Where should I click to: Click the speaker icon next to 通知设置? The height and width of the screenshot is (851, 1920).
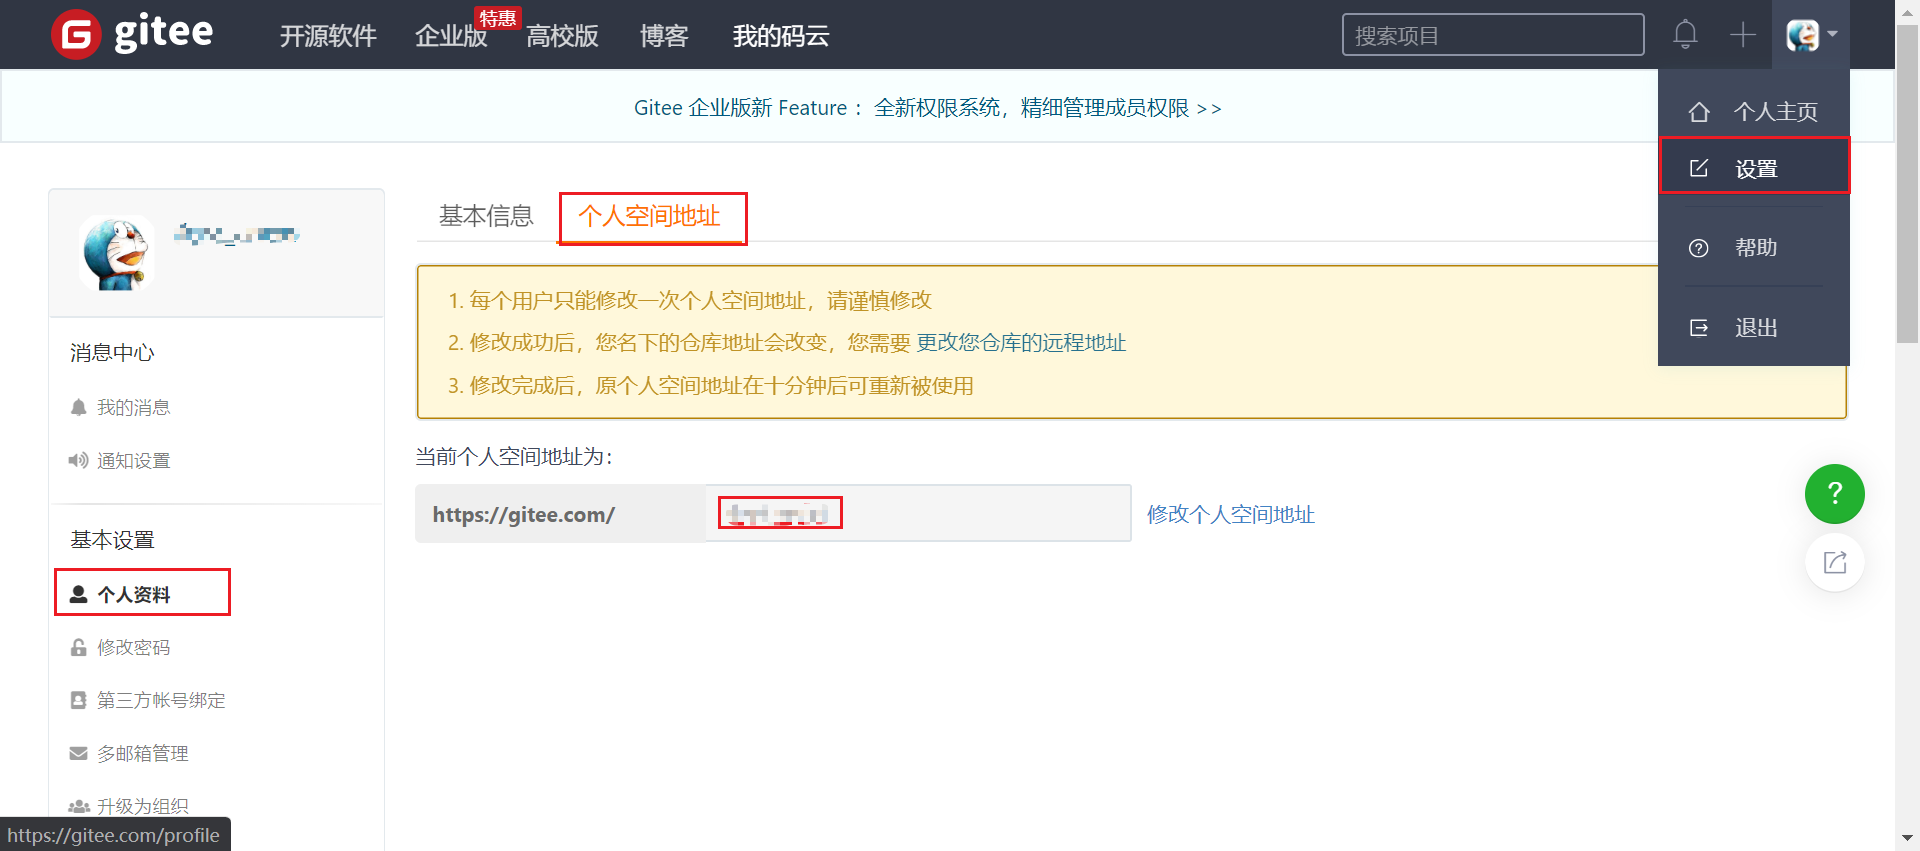point(78,460)
